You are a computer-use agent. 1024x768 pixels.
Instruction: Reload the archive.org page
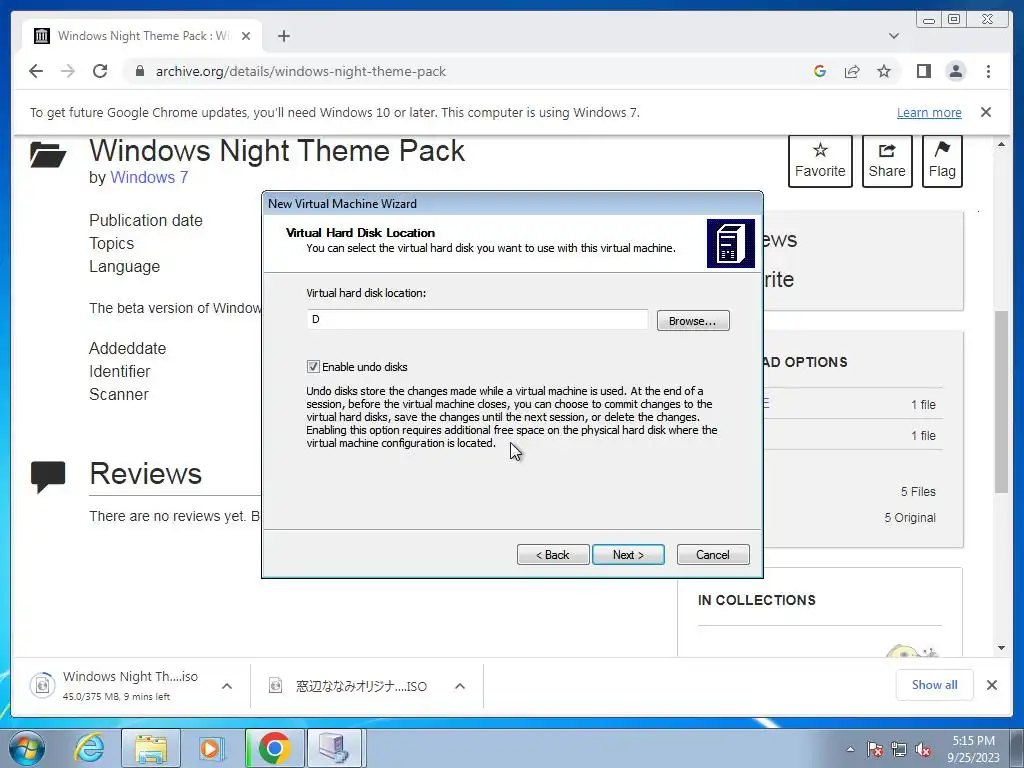(x=100, y=71)
